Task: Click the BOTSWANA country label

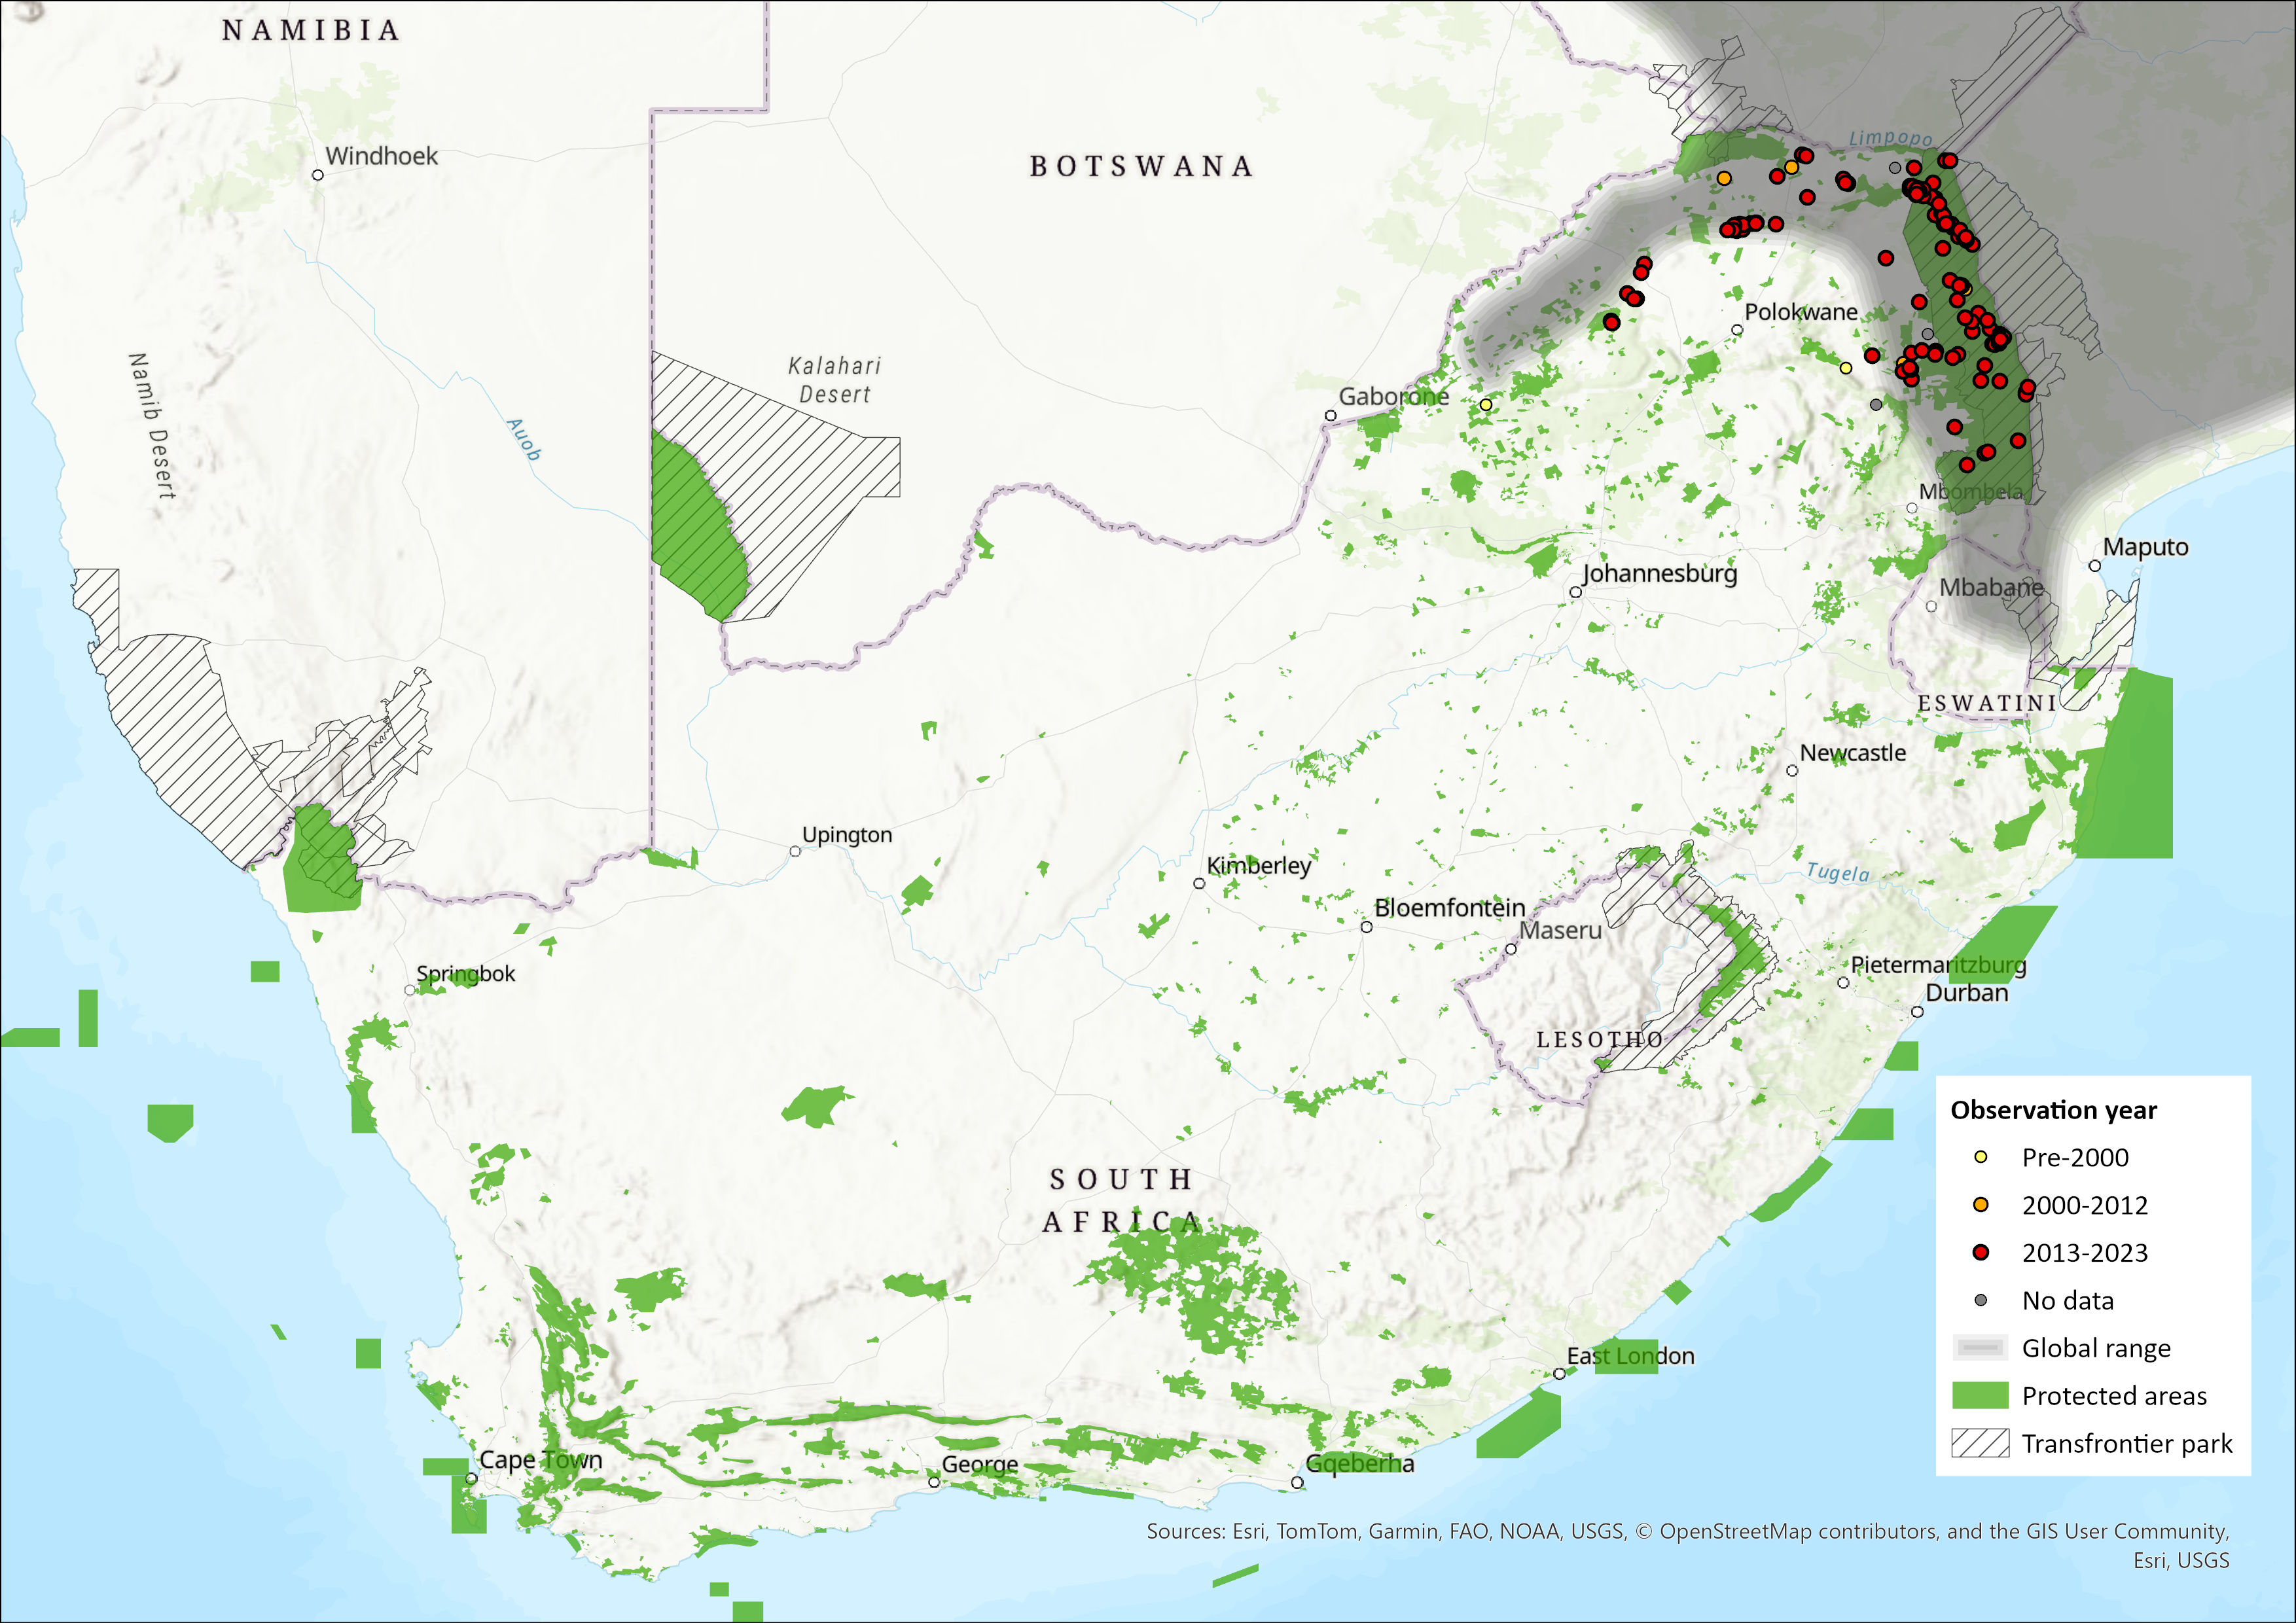Action: click(x=1141, y=166)
